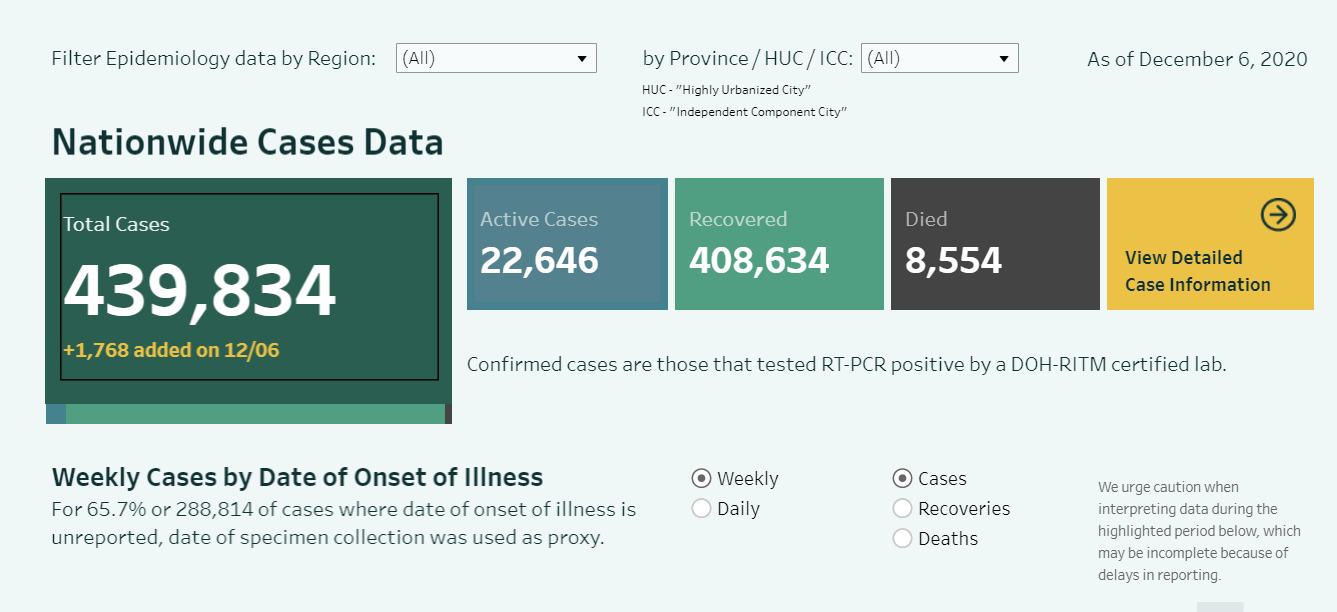The image size is (1337, 612).
Task: Click the circled arrow icon on yellow tile
Action: (1277, 214)
